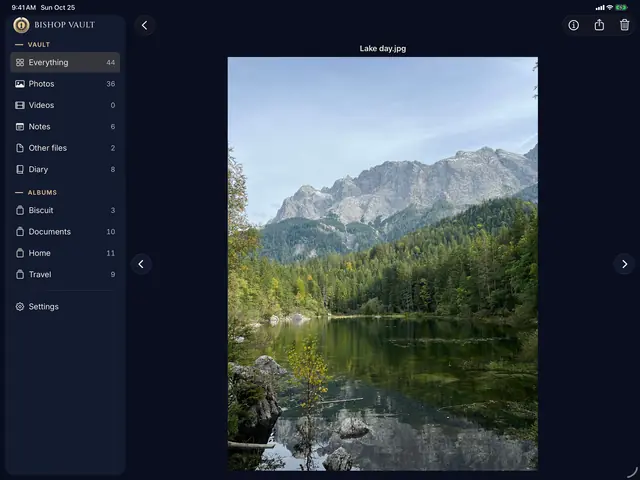640x480 pixels.
Task: Open the Biscuit album
Action: pyautogui.click(x=65, y=210)
